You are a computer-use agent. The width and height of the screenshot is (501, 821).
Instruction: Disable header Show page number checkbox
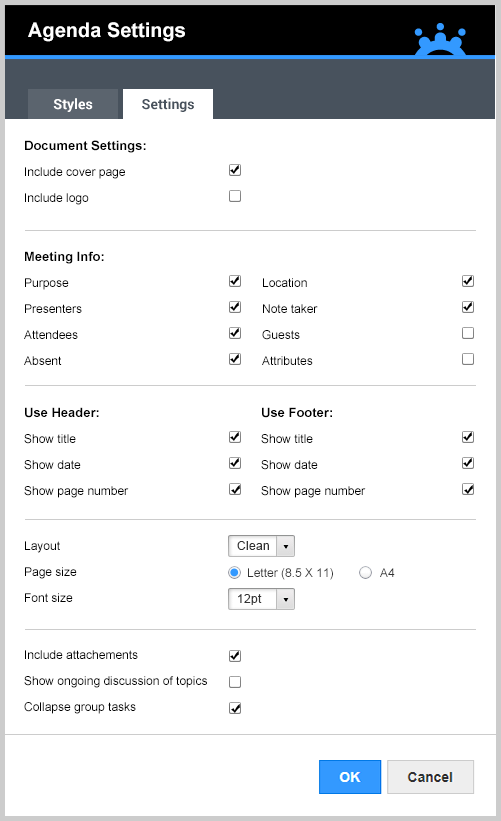[235, 490]
